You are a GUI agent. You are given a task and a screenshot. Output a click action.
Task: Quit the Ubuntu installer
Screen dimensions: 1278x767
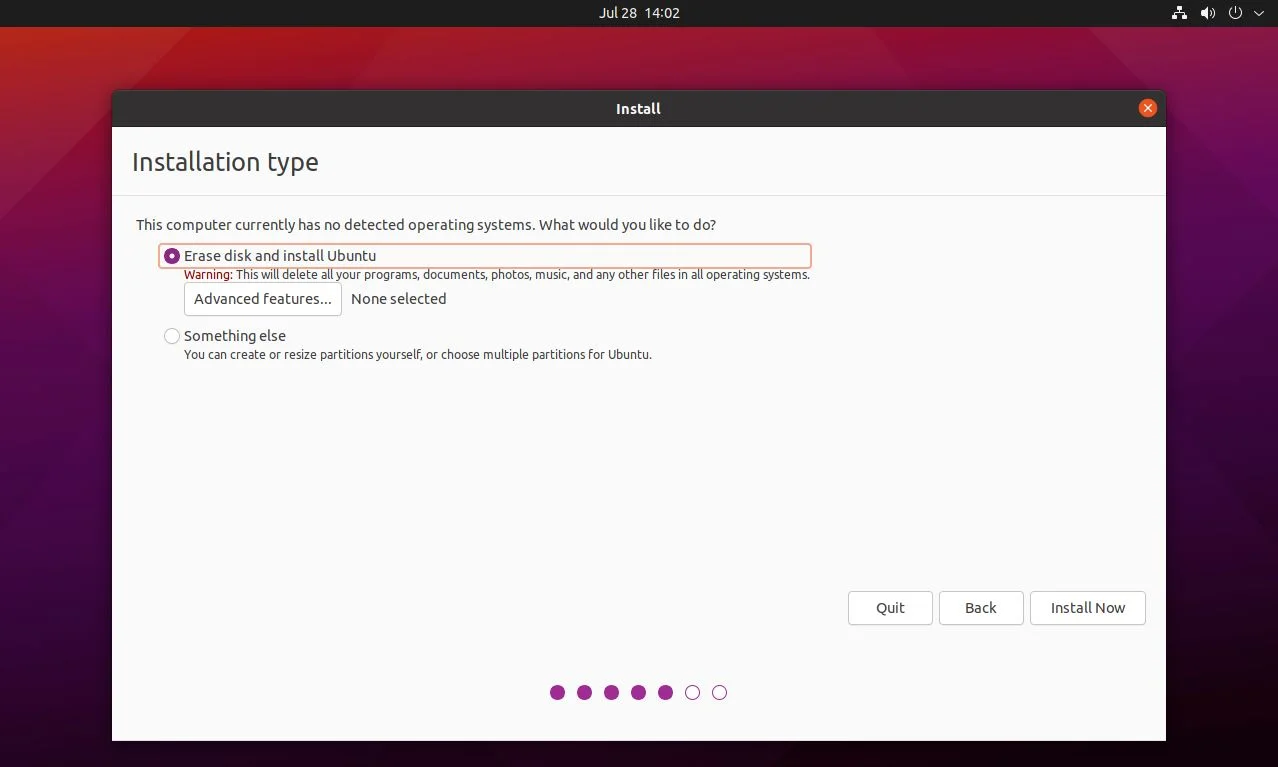[x=890, y=608]
